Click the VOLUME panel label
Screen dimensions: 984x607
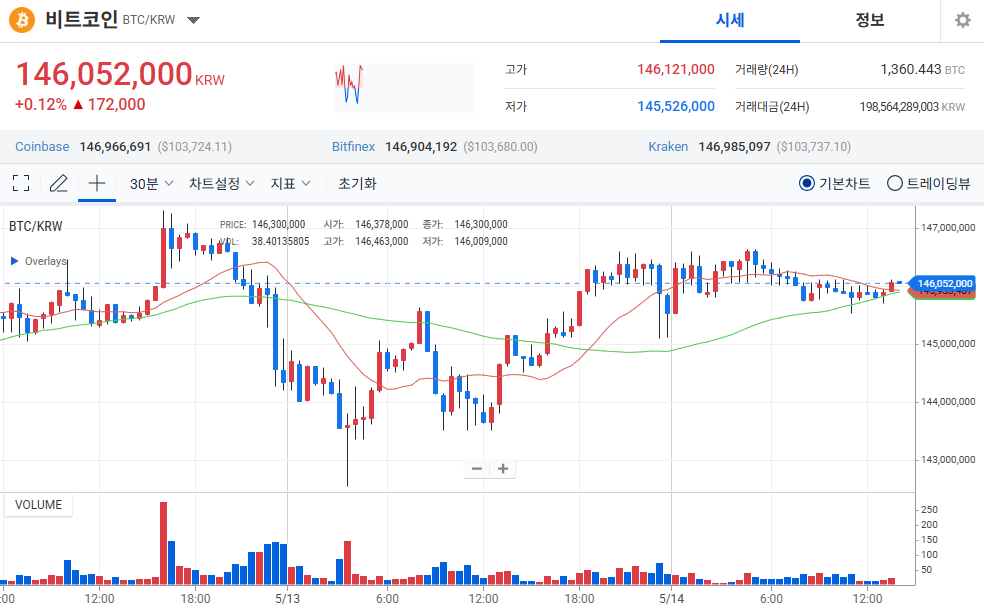pyautogui.click(x=38, y=505)
